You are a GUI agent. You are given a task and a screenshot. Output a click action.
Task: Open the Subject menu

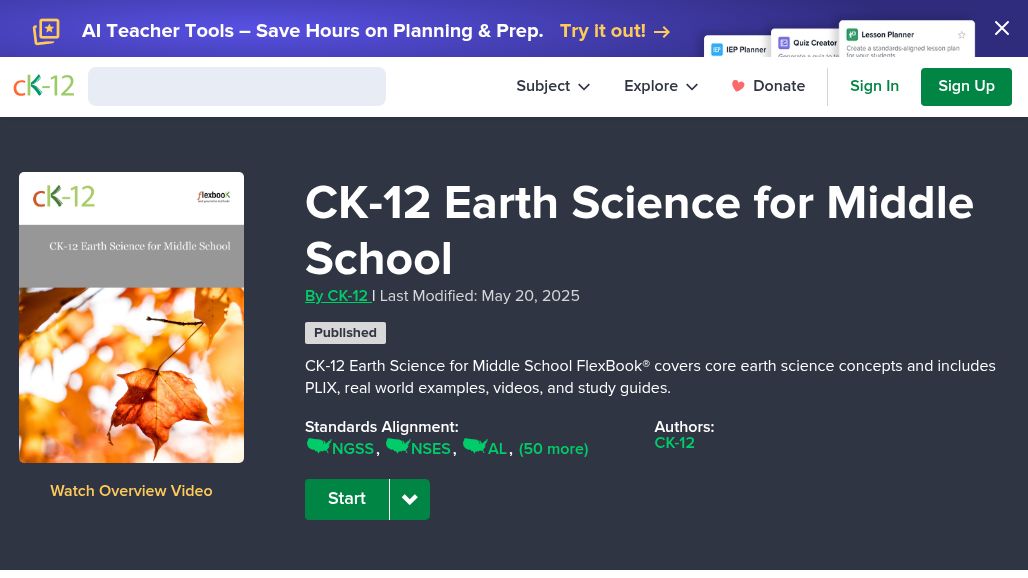coord(543,86)
